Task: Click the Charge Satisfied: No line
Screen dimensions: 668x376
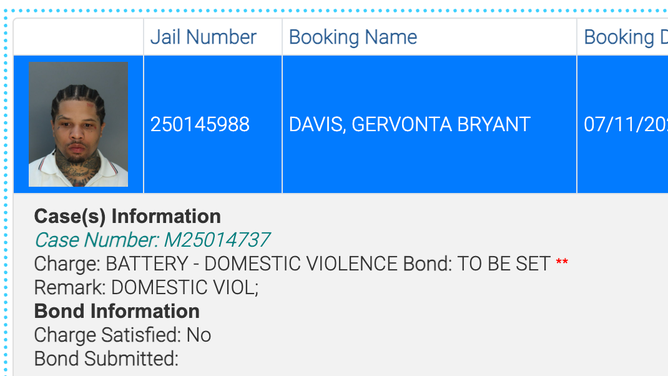Action: click(x=123, y=335)
